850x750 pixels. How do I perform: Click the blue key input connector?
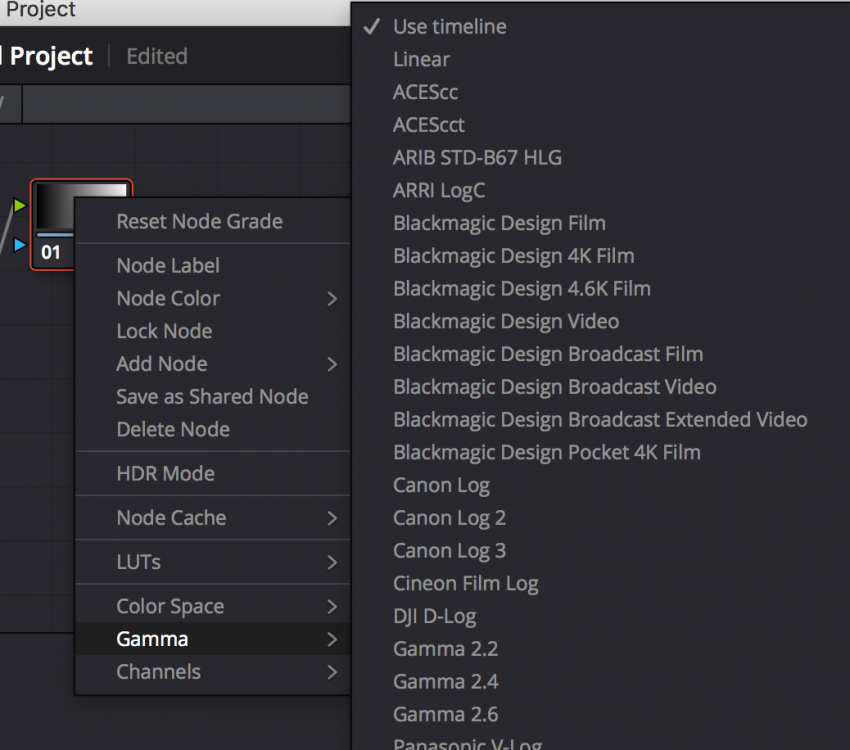point(19,244)
